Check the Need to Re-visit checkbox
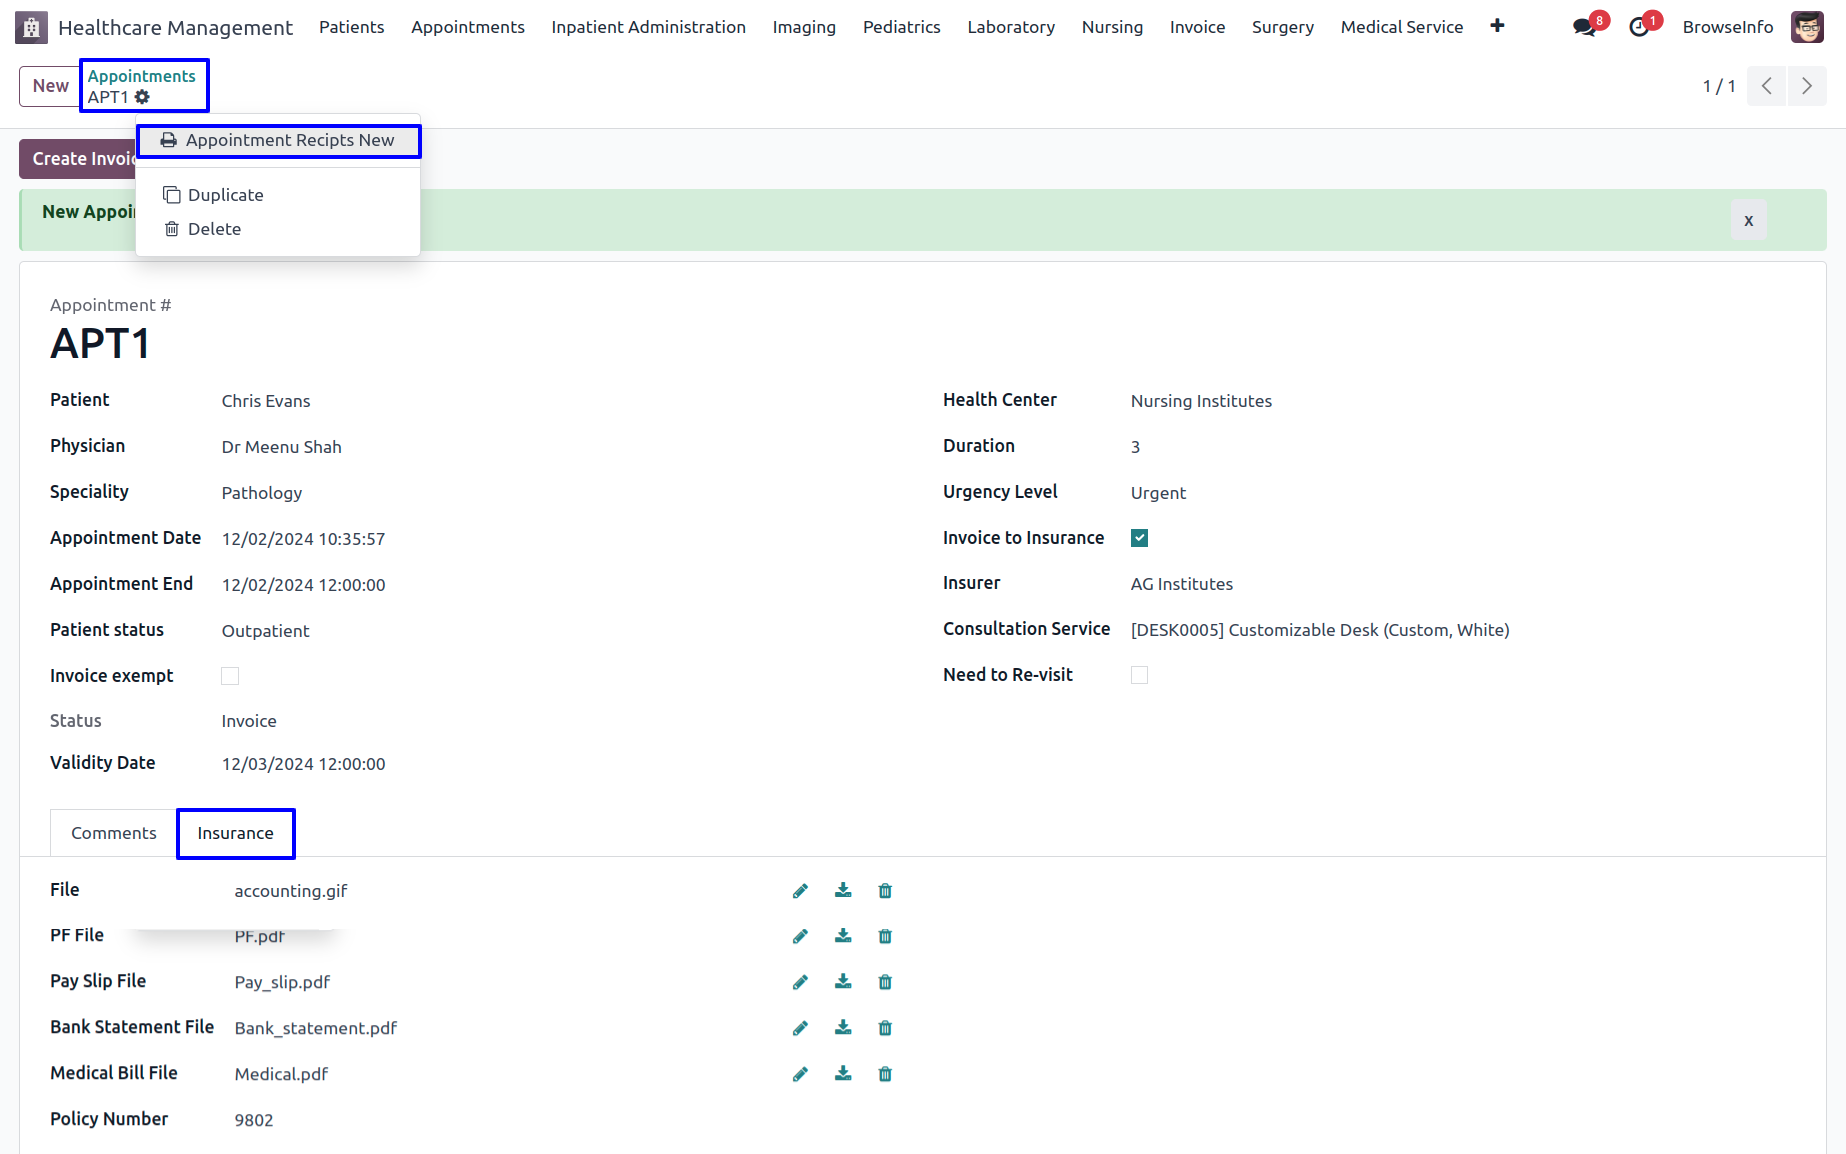The image size is (1846, 1154). (x=1139, y=675)
